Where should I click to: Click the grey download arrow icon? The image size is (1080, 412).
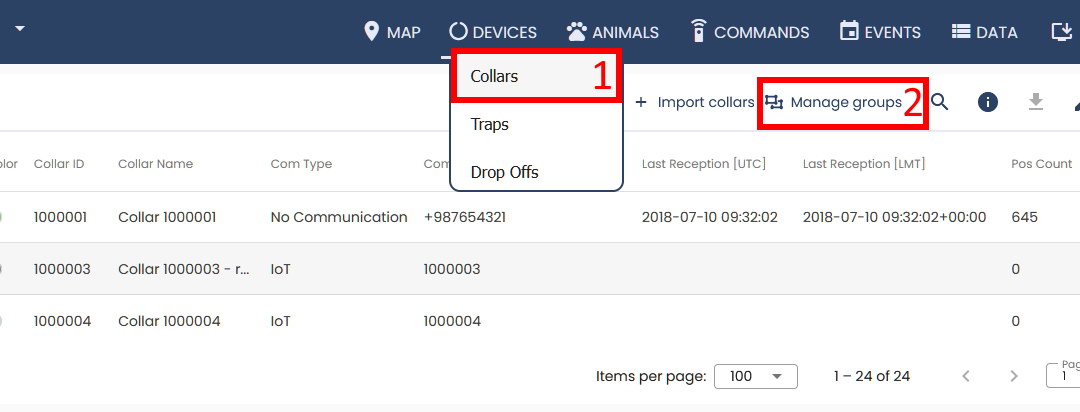pyautogui.click(x=1036, y=102)
